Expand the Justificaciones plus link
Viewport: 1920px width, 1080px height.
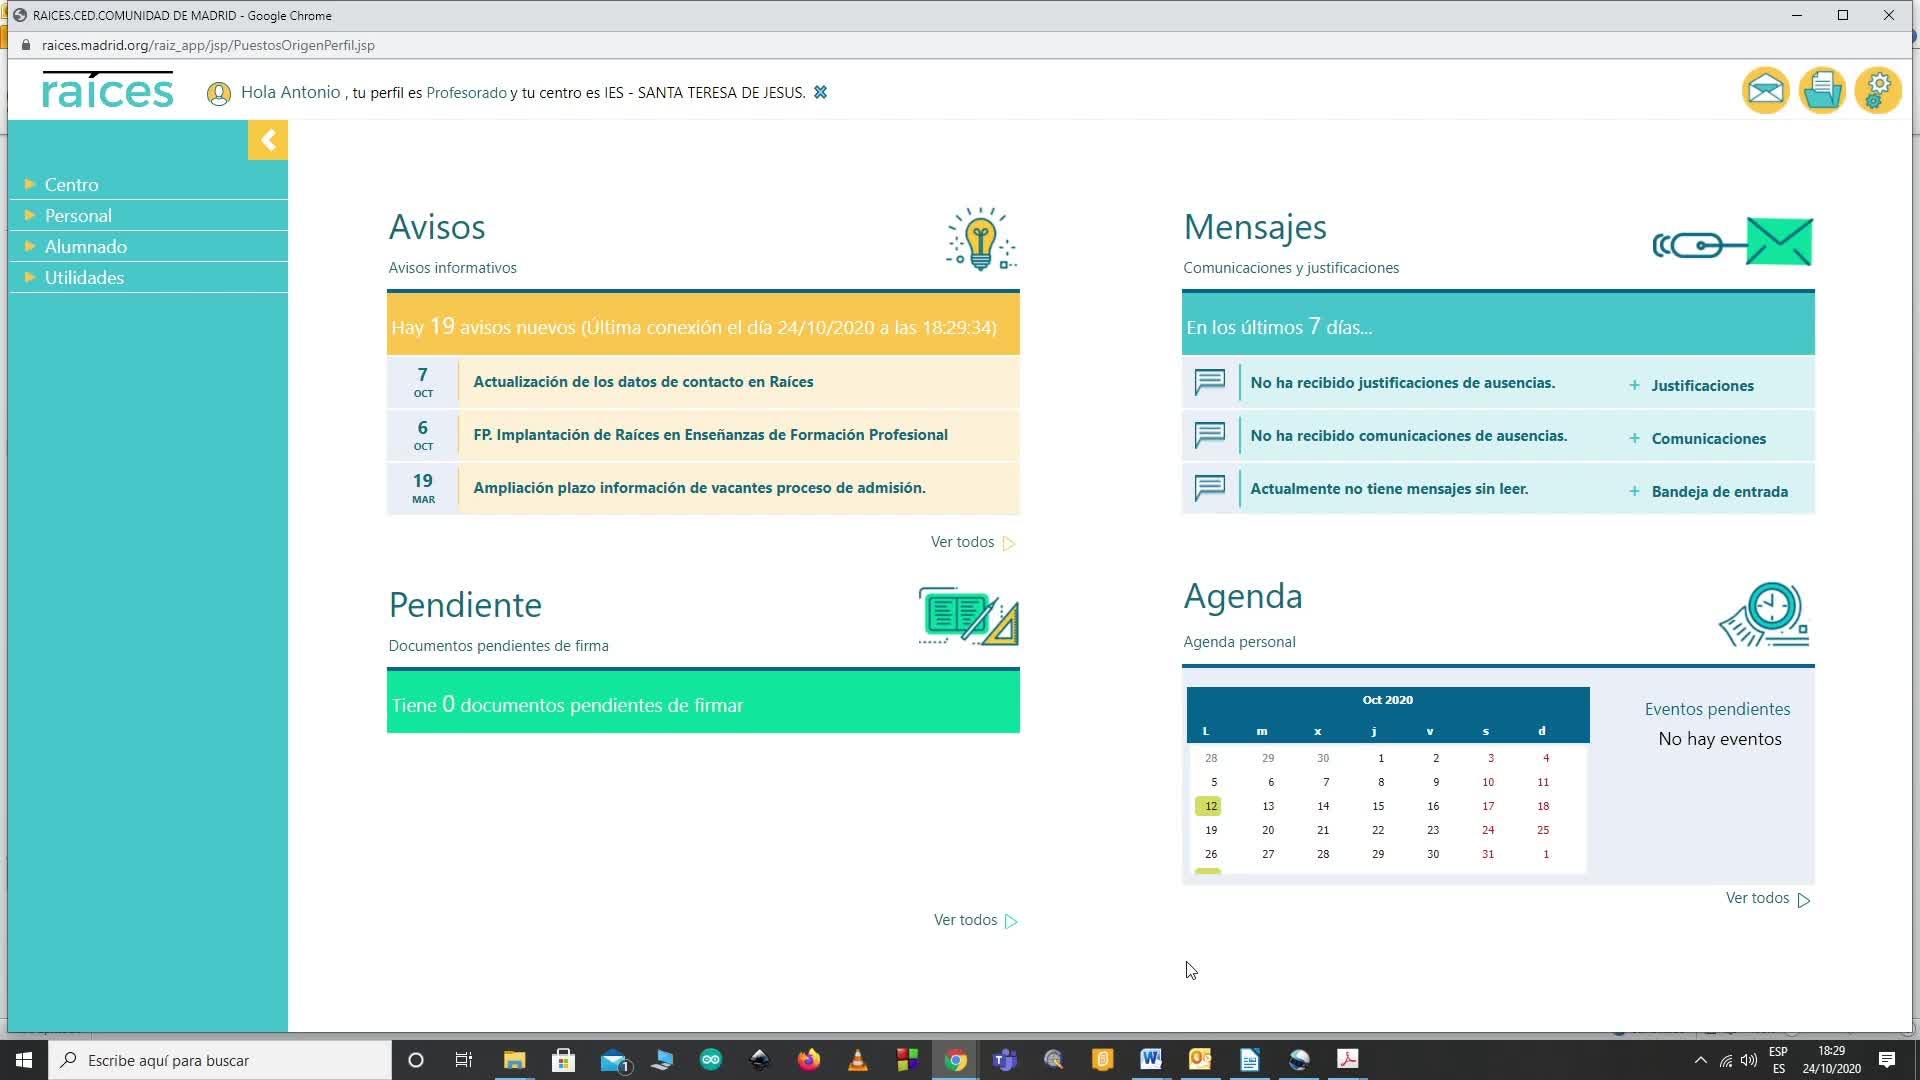[1701, 386]
